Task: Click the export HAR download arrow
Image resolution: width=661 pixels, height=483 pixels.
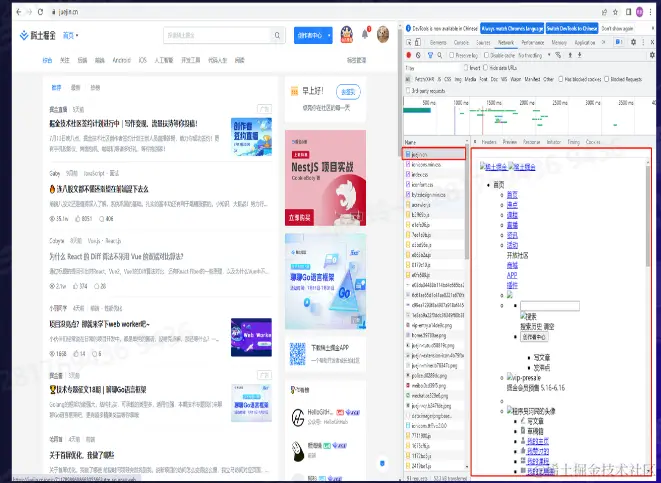Action: (x=580, y=55)
